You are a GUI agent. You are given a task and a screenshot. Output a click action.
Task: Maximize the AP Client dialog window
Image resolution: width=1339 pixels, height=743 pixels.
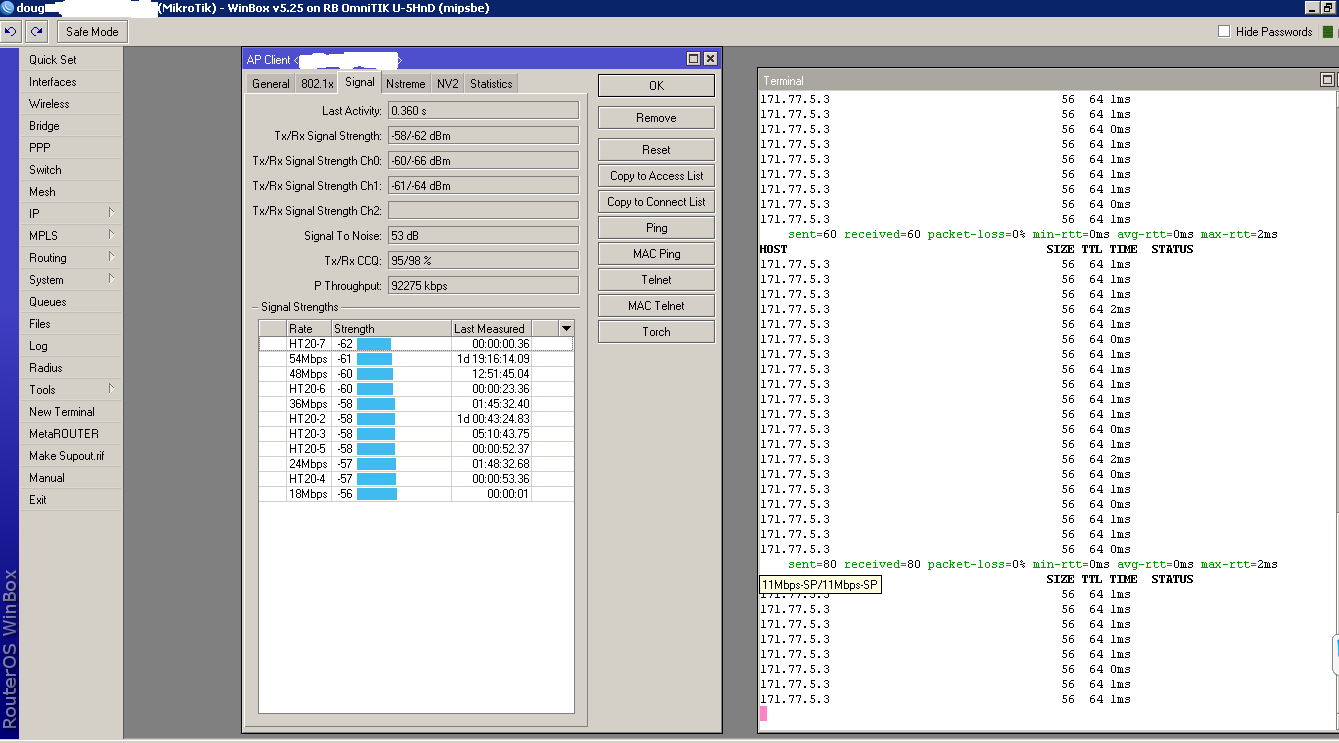[693, 59]
